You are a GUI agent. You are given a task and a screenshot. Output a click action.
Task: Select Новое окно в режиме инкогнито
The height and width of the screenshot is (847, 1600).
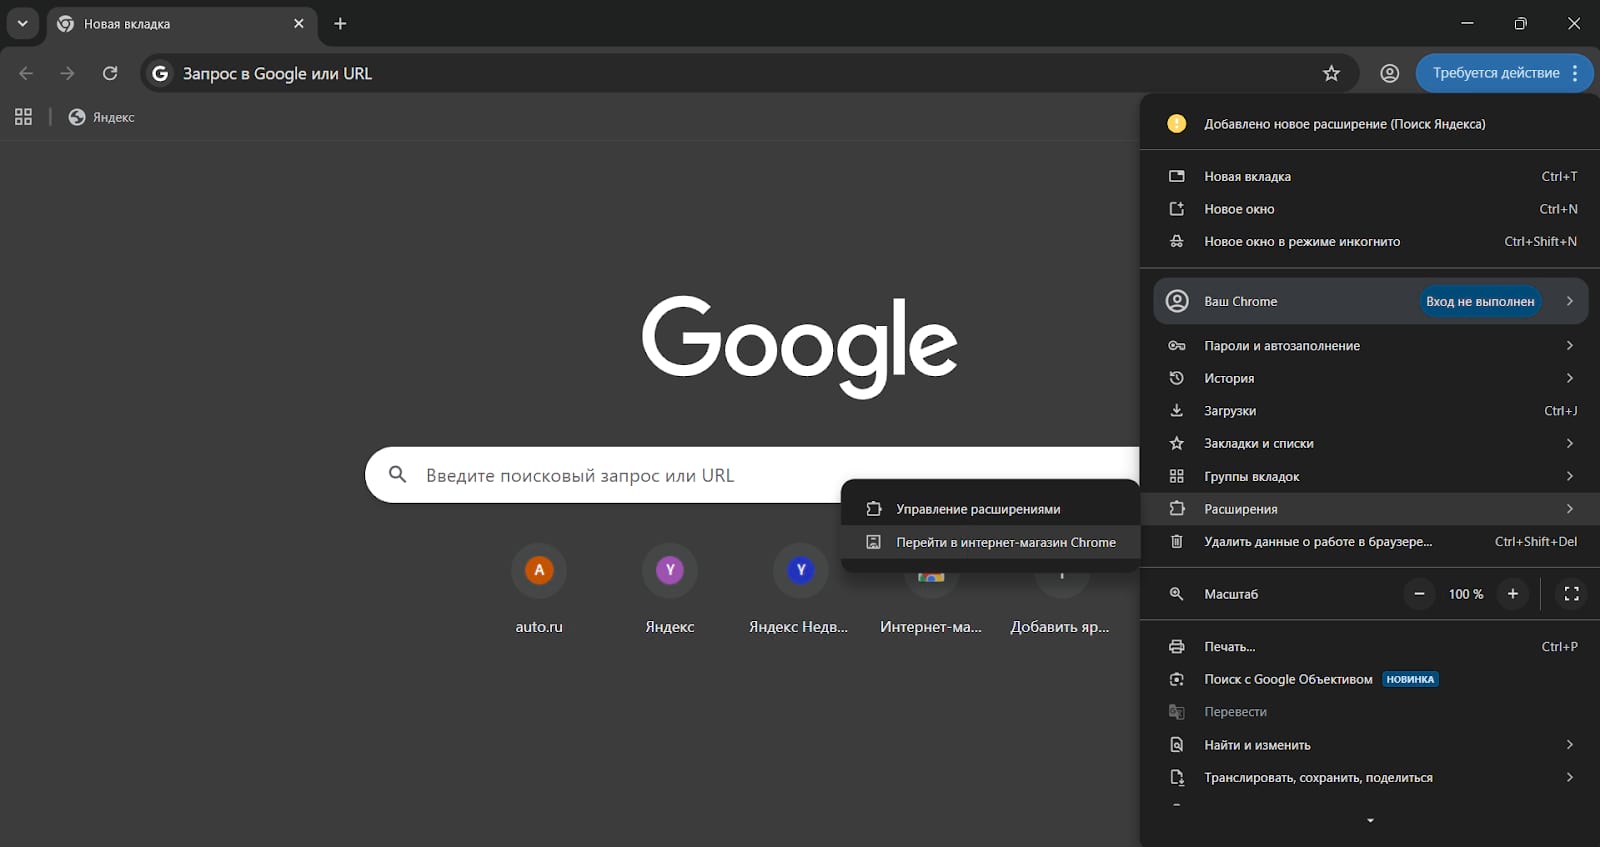click(x=1301, y=241)
